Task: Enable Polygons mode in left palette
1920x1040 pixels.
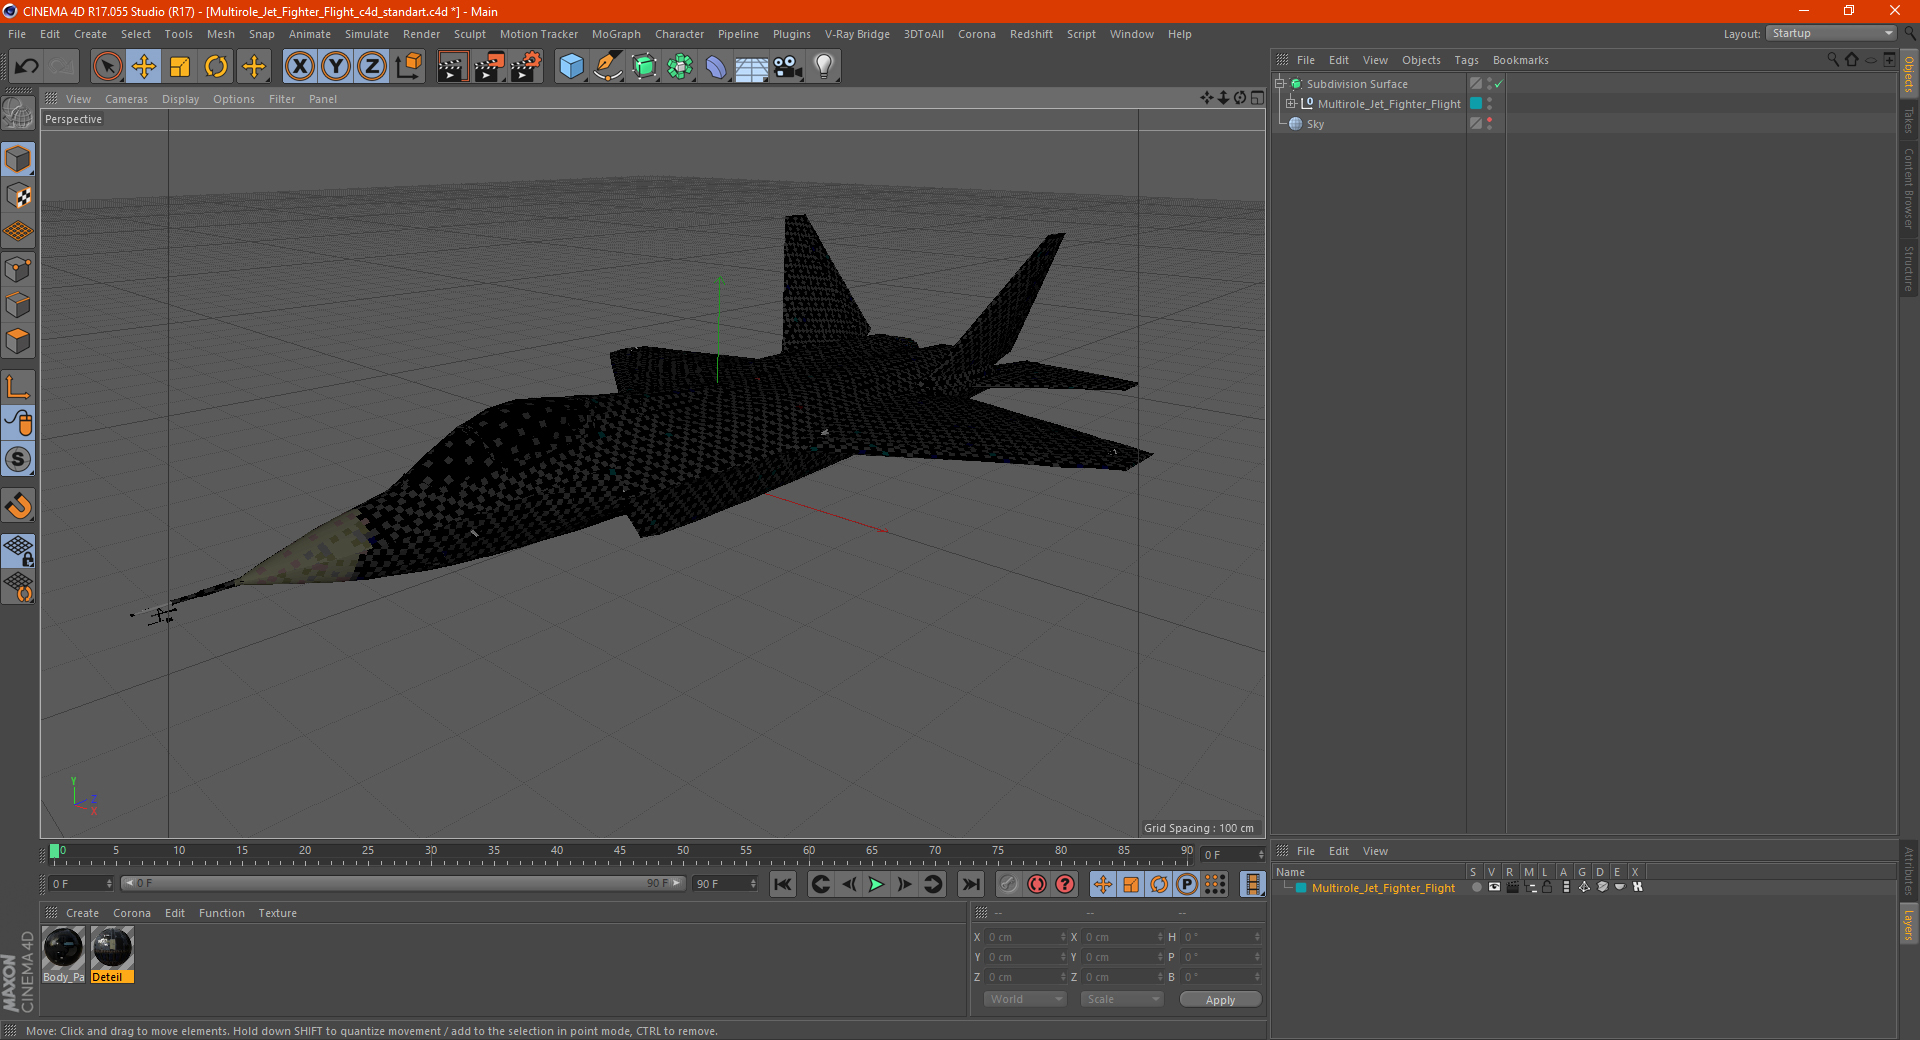Action: [19, 341]
